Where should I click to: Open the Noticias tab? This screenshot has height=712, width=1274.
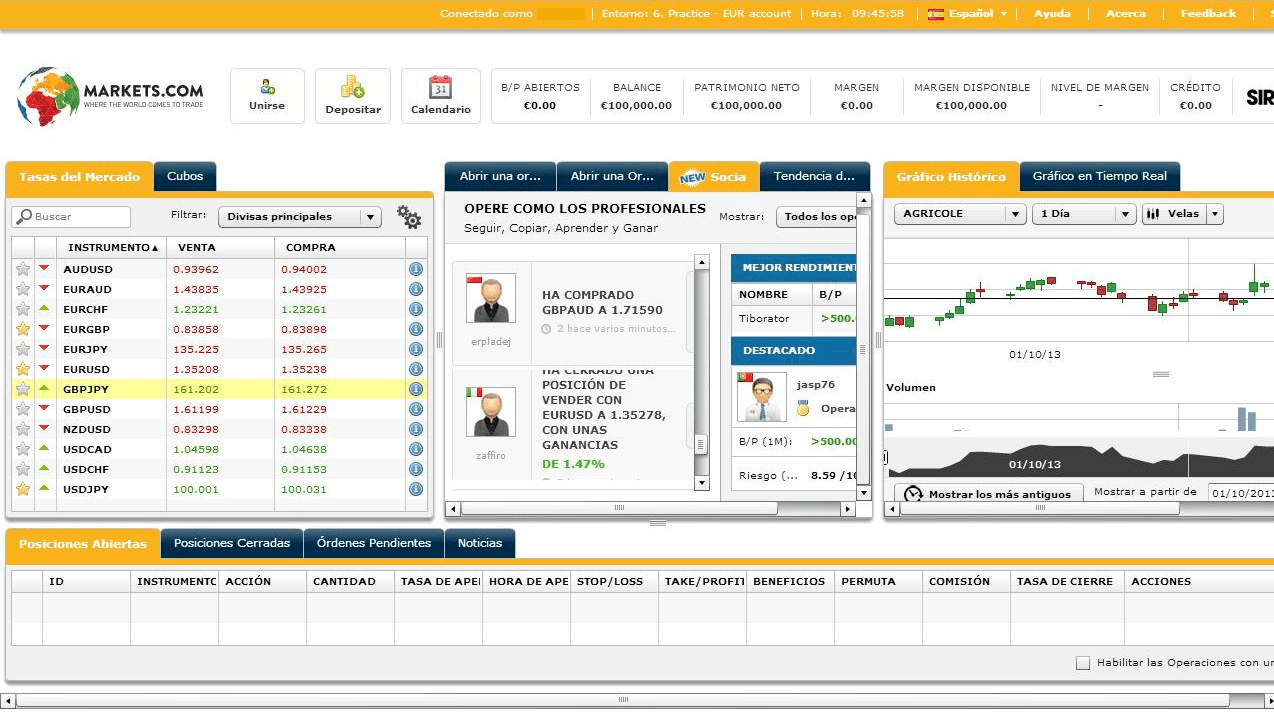480,543
